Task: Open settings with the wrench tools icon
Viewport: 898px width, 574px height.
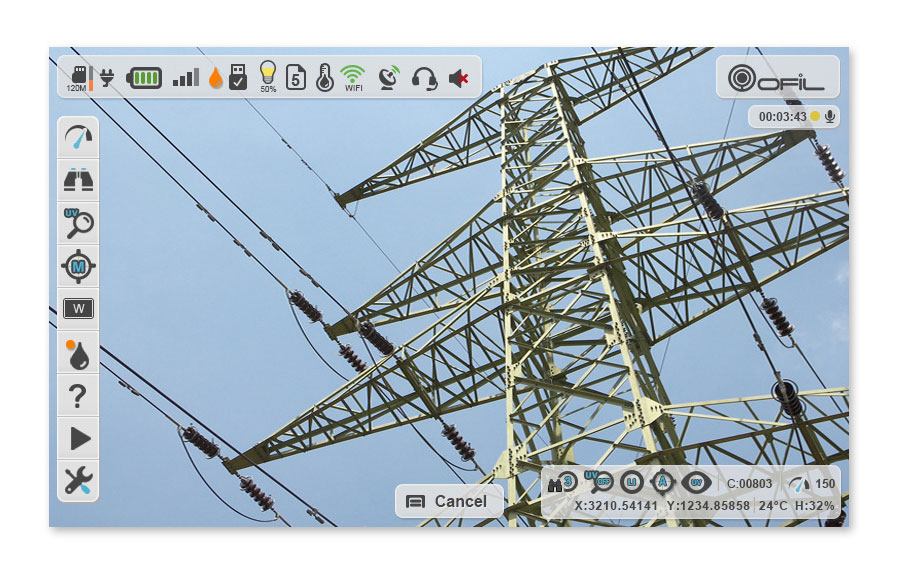Action: 78,481
